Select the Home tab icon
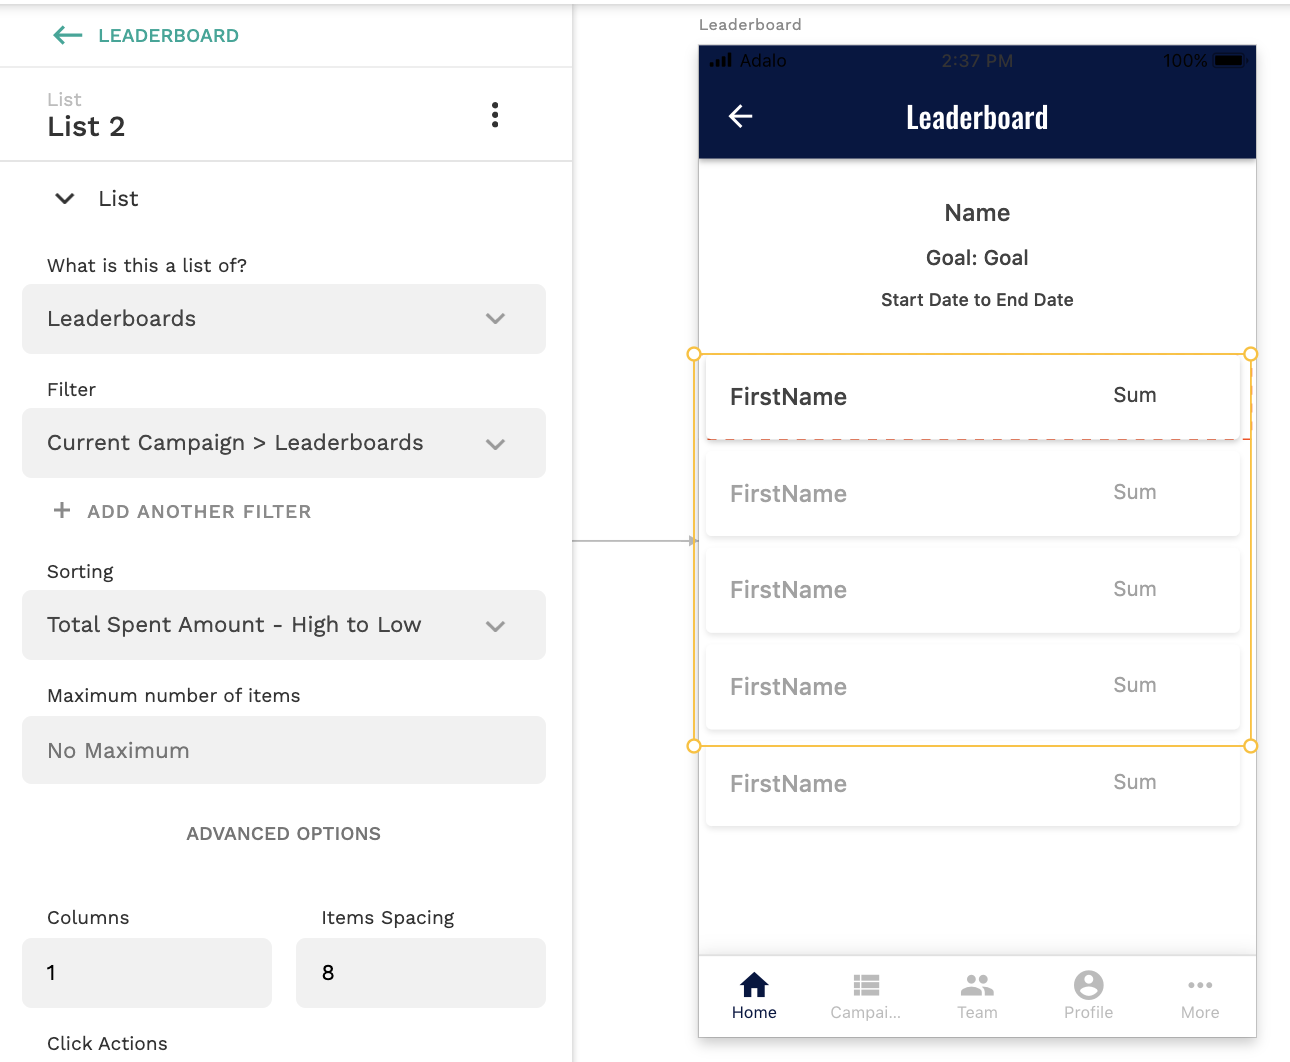This screenshot has height=1062, width=1290. click(x=754, y=986)
